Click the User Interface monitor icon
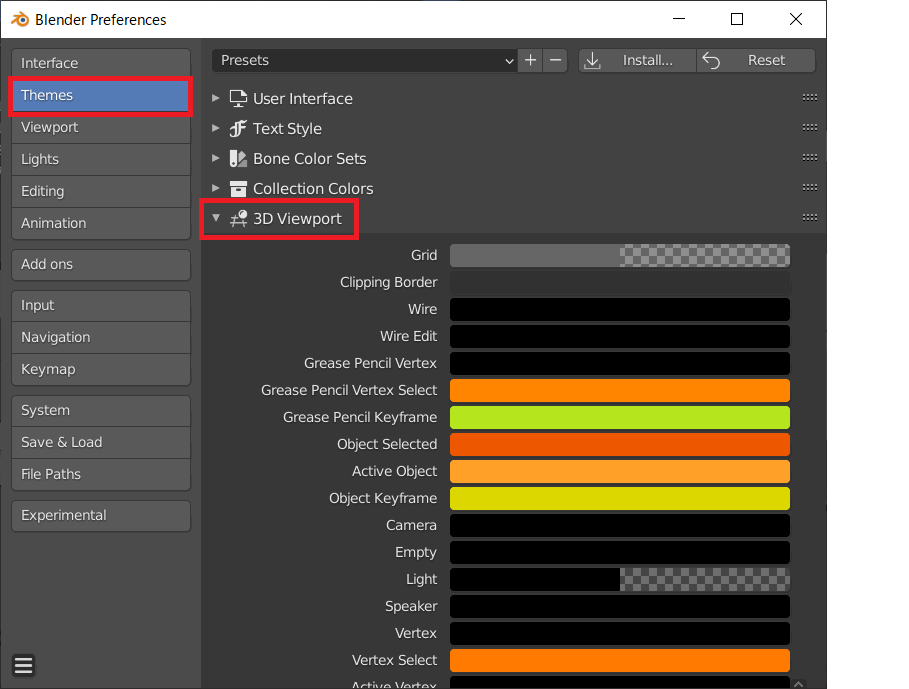The width and height of the screenshot is (909, 689). 236,98
